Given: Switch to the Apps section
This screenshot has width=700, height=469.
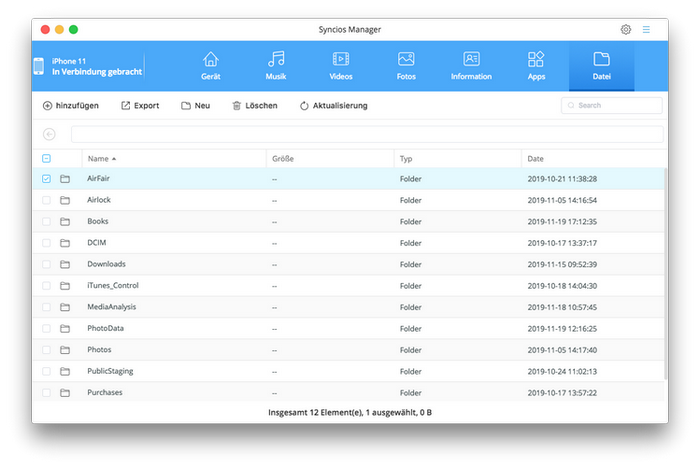Looking at the screenshot, I should [x=536, y=65].
